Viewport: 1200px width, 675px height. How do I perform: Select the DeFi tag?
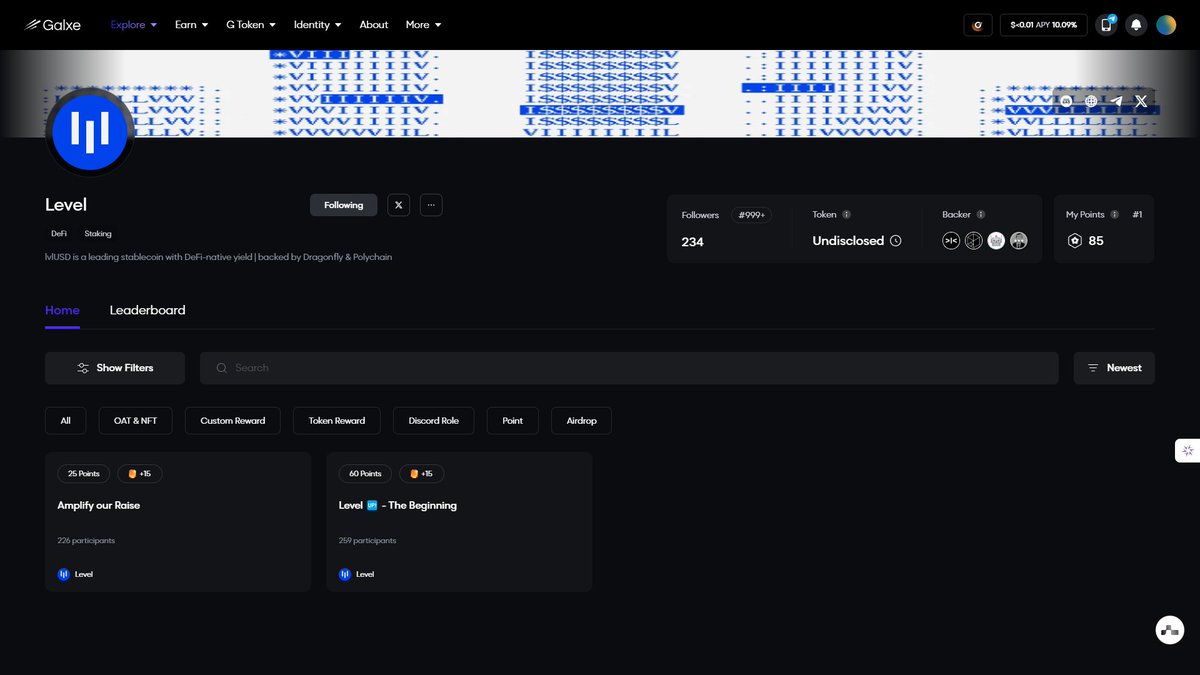(x=59, y=233)
